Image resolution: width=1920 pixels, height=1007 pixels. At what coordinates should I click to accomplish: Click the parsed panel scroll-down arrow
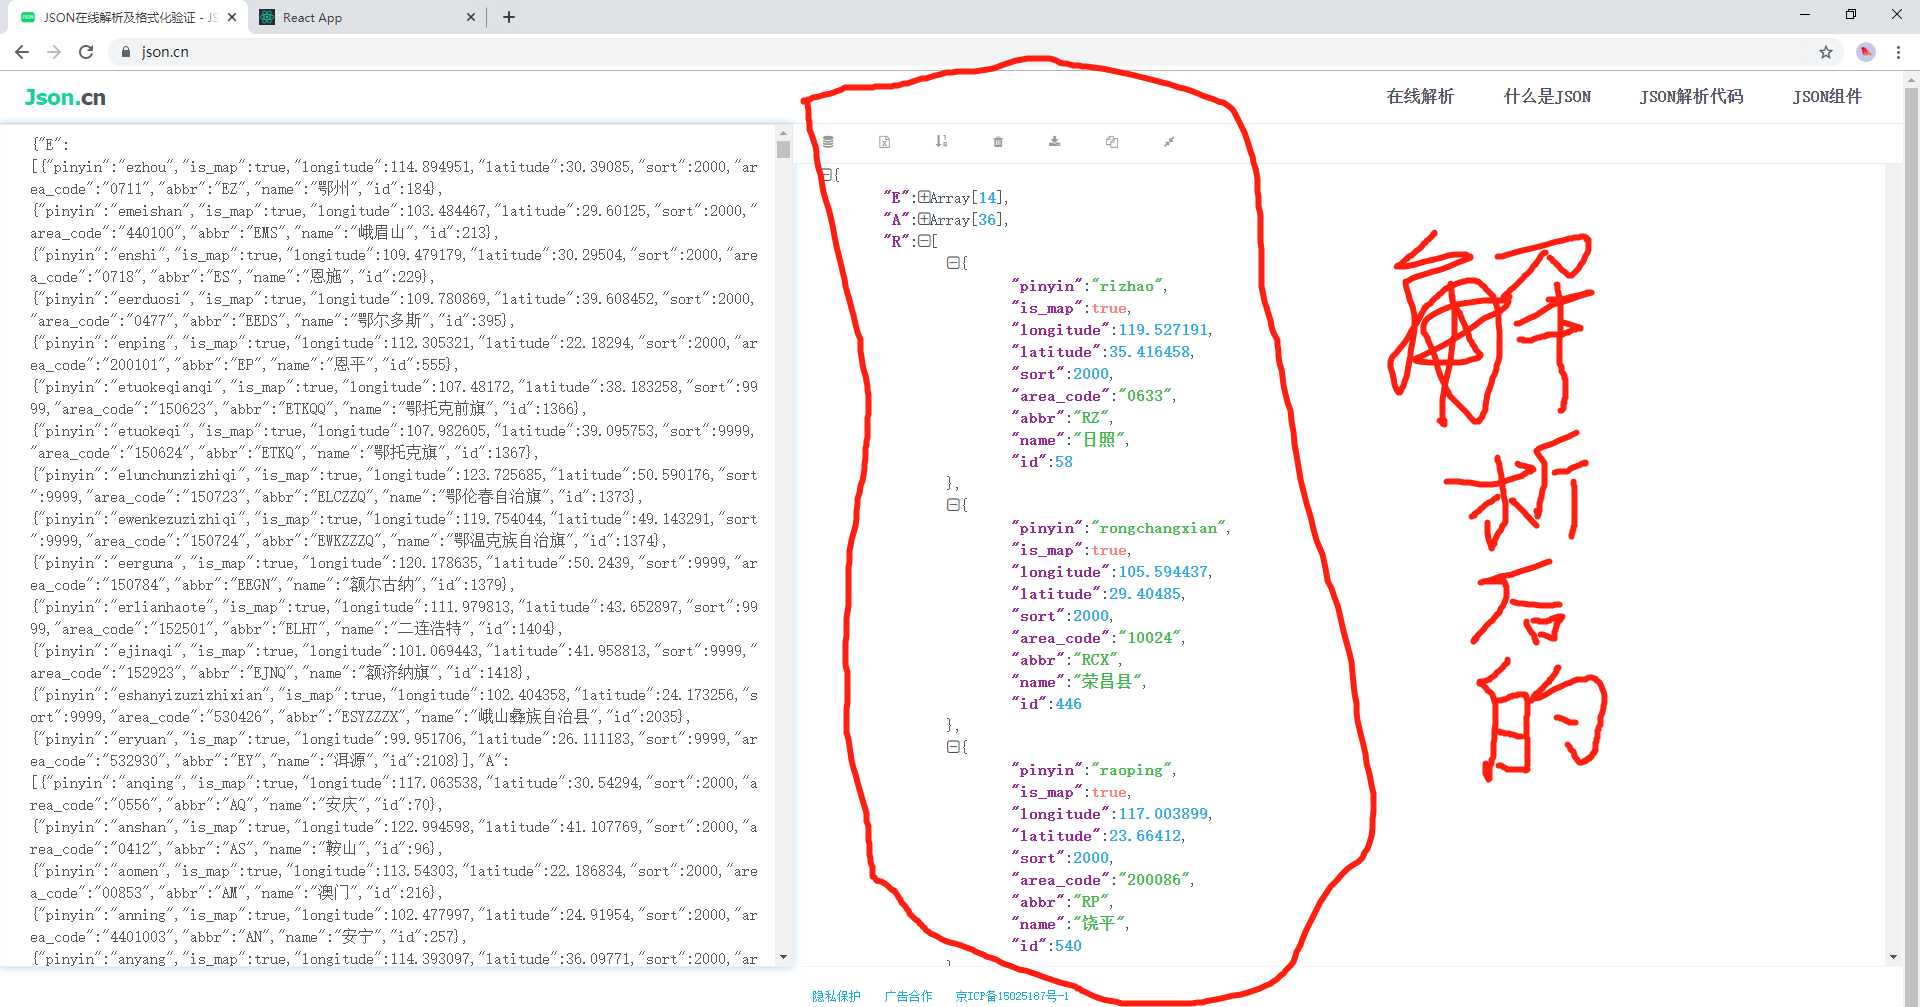1893,957
